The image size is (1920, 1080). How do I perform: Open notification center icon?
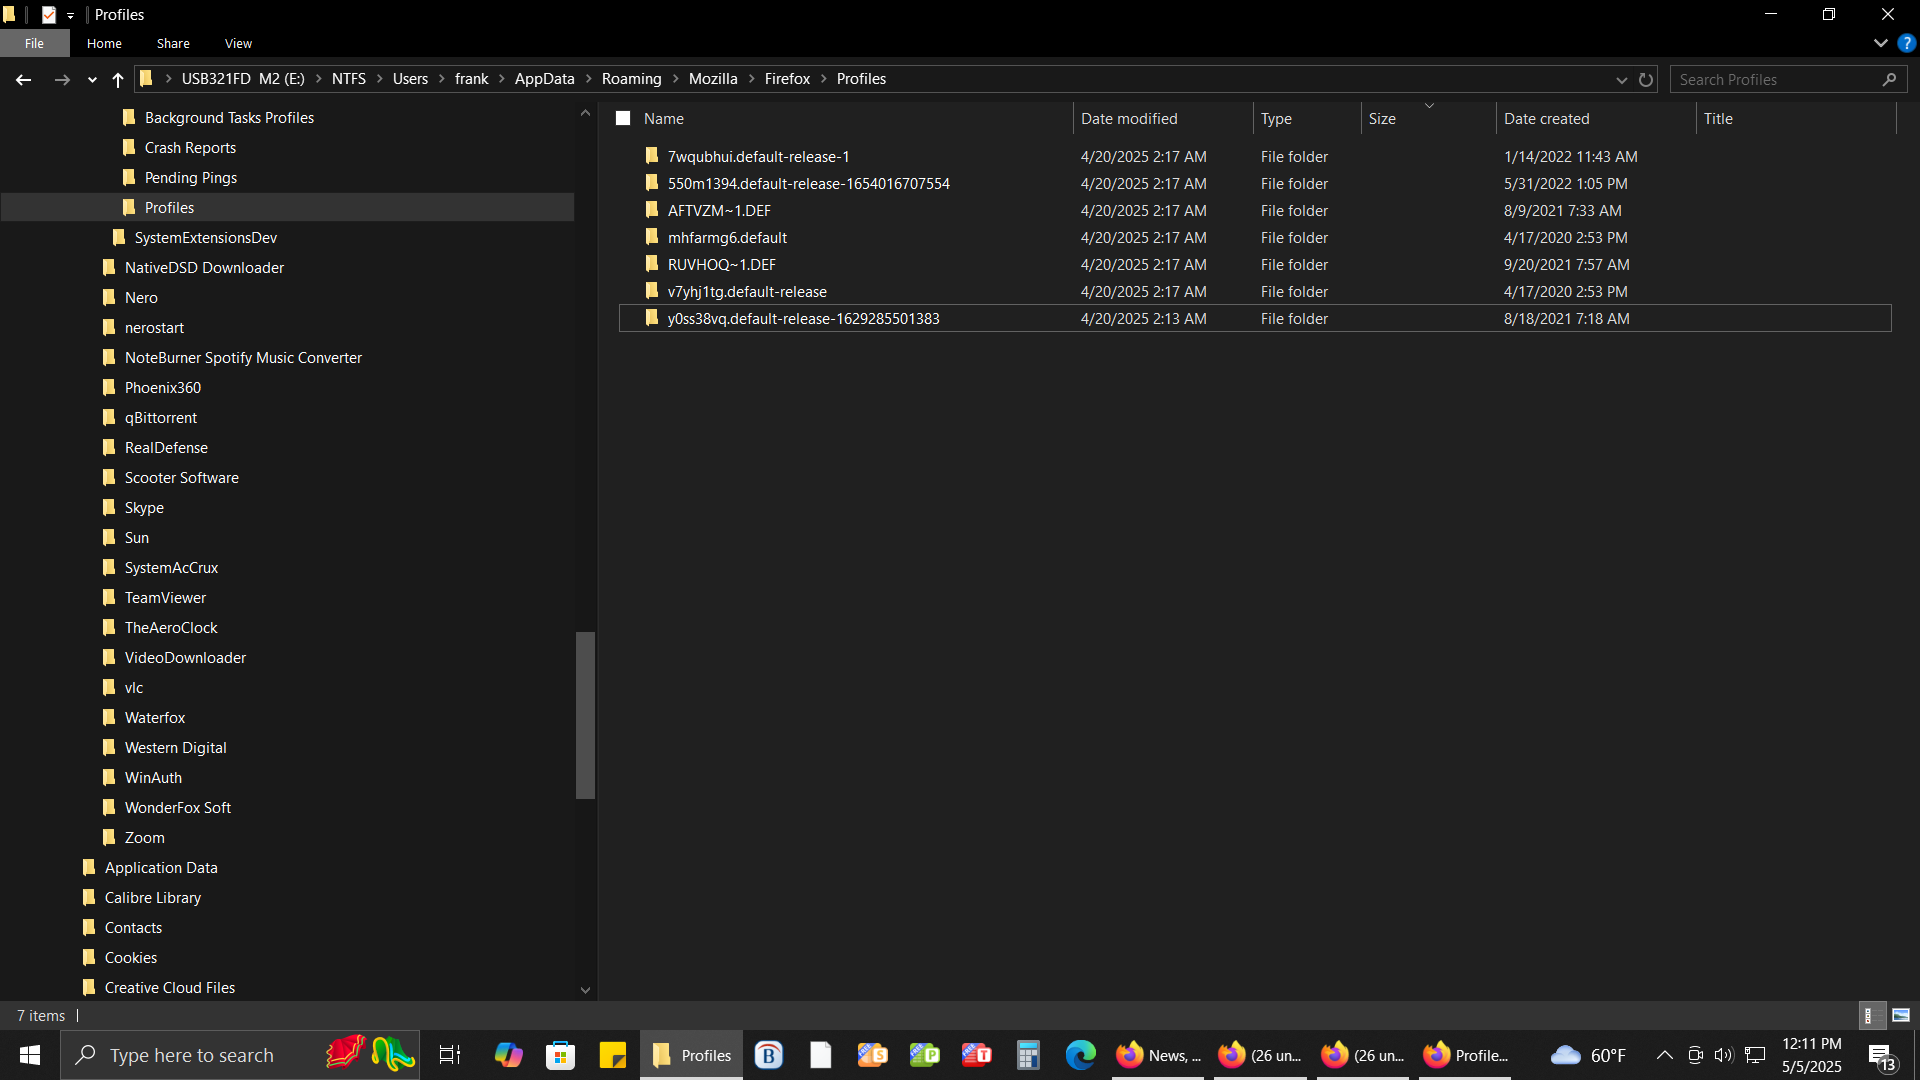point(1882,1056)
